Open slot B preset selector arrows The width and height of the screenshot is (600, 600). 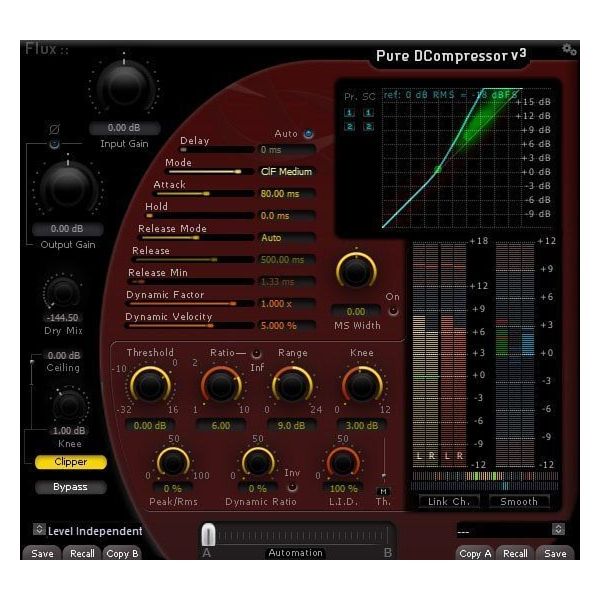point(558,529)
